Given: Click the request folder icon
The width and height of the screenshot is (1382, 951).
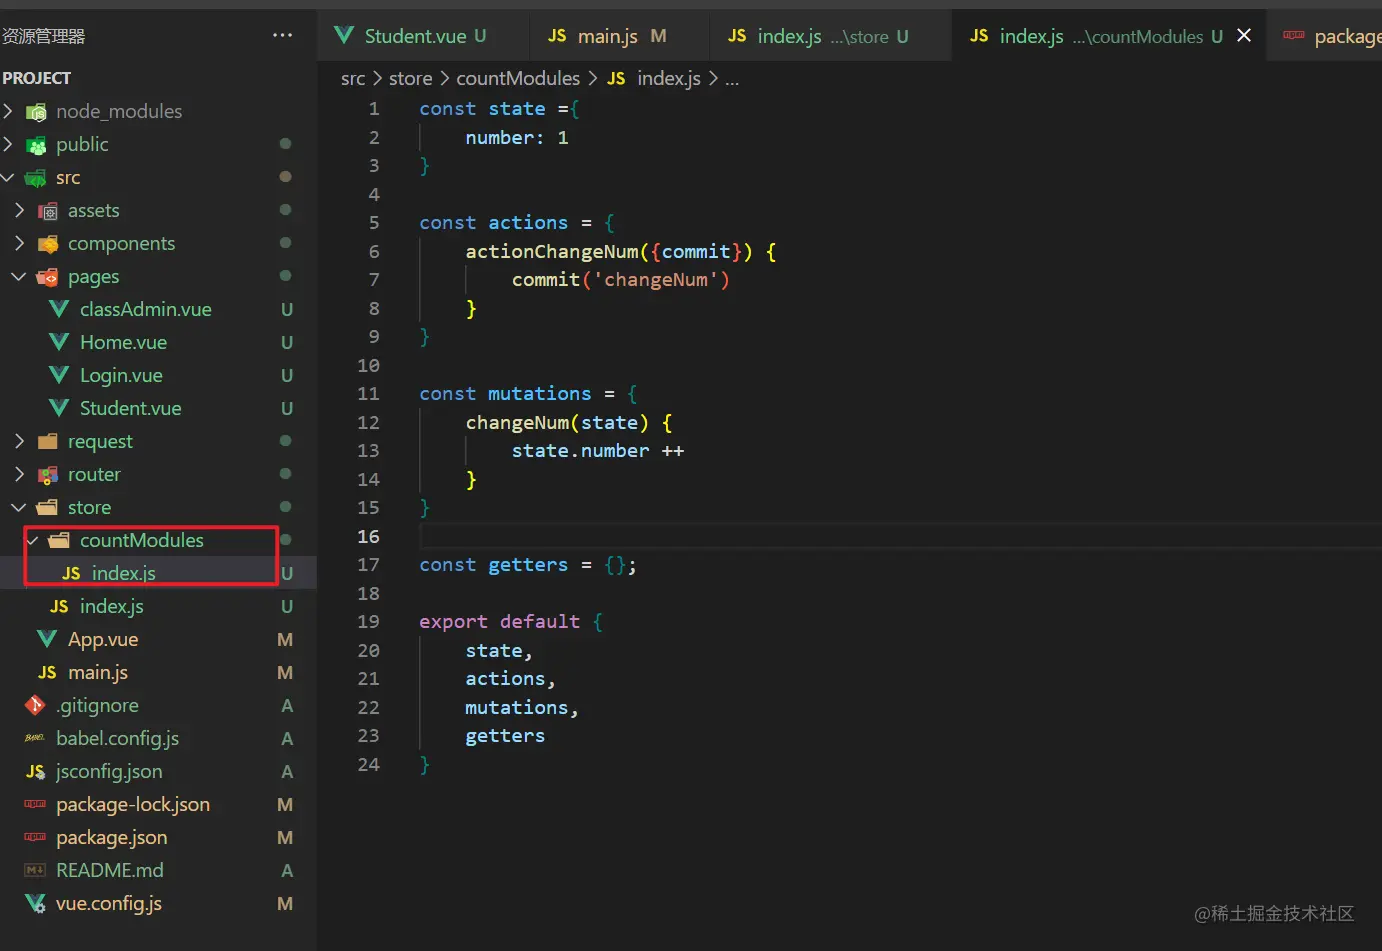Looking at the screenshot, I should [x=48, y=441].
